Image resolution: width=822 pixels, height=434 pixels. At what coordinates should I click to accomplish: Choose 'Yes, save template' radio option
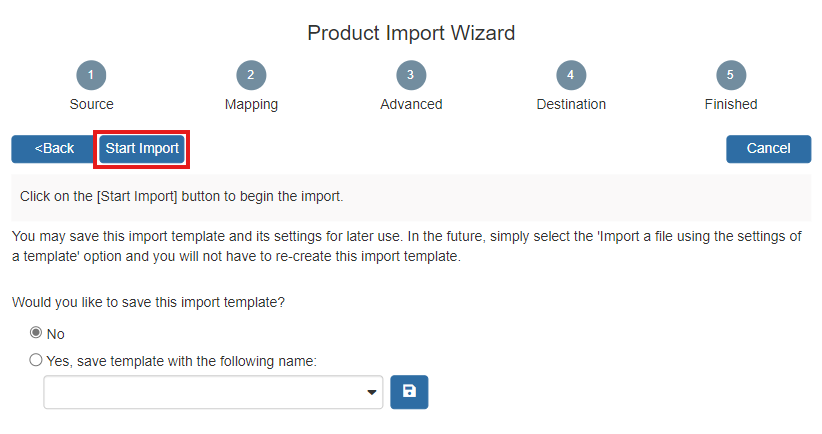[x=36, y=360]
